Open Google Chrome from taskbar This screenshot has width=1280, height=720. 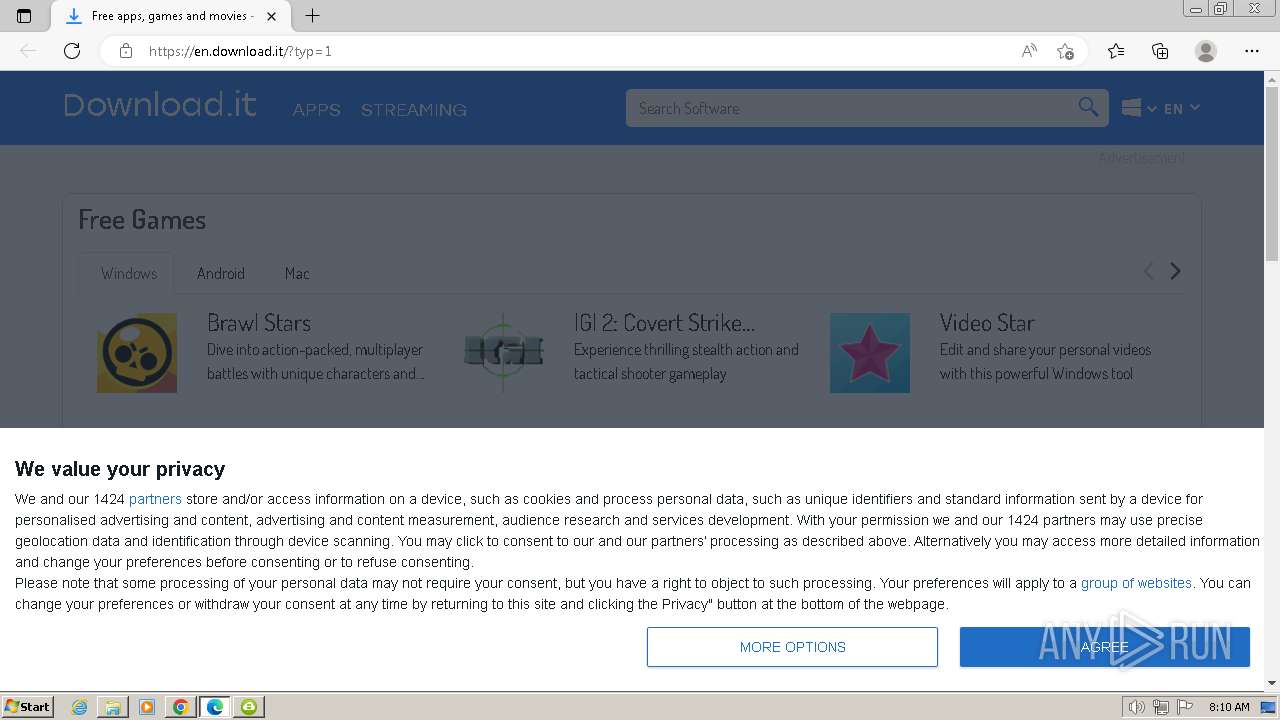181,707
